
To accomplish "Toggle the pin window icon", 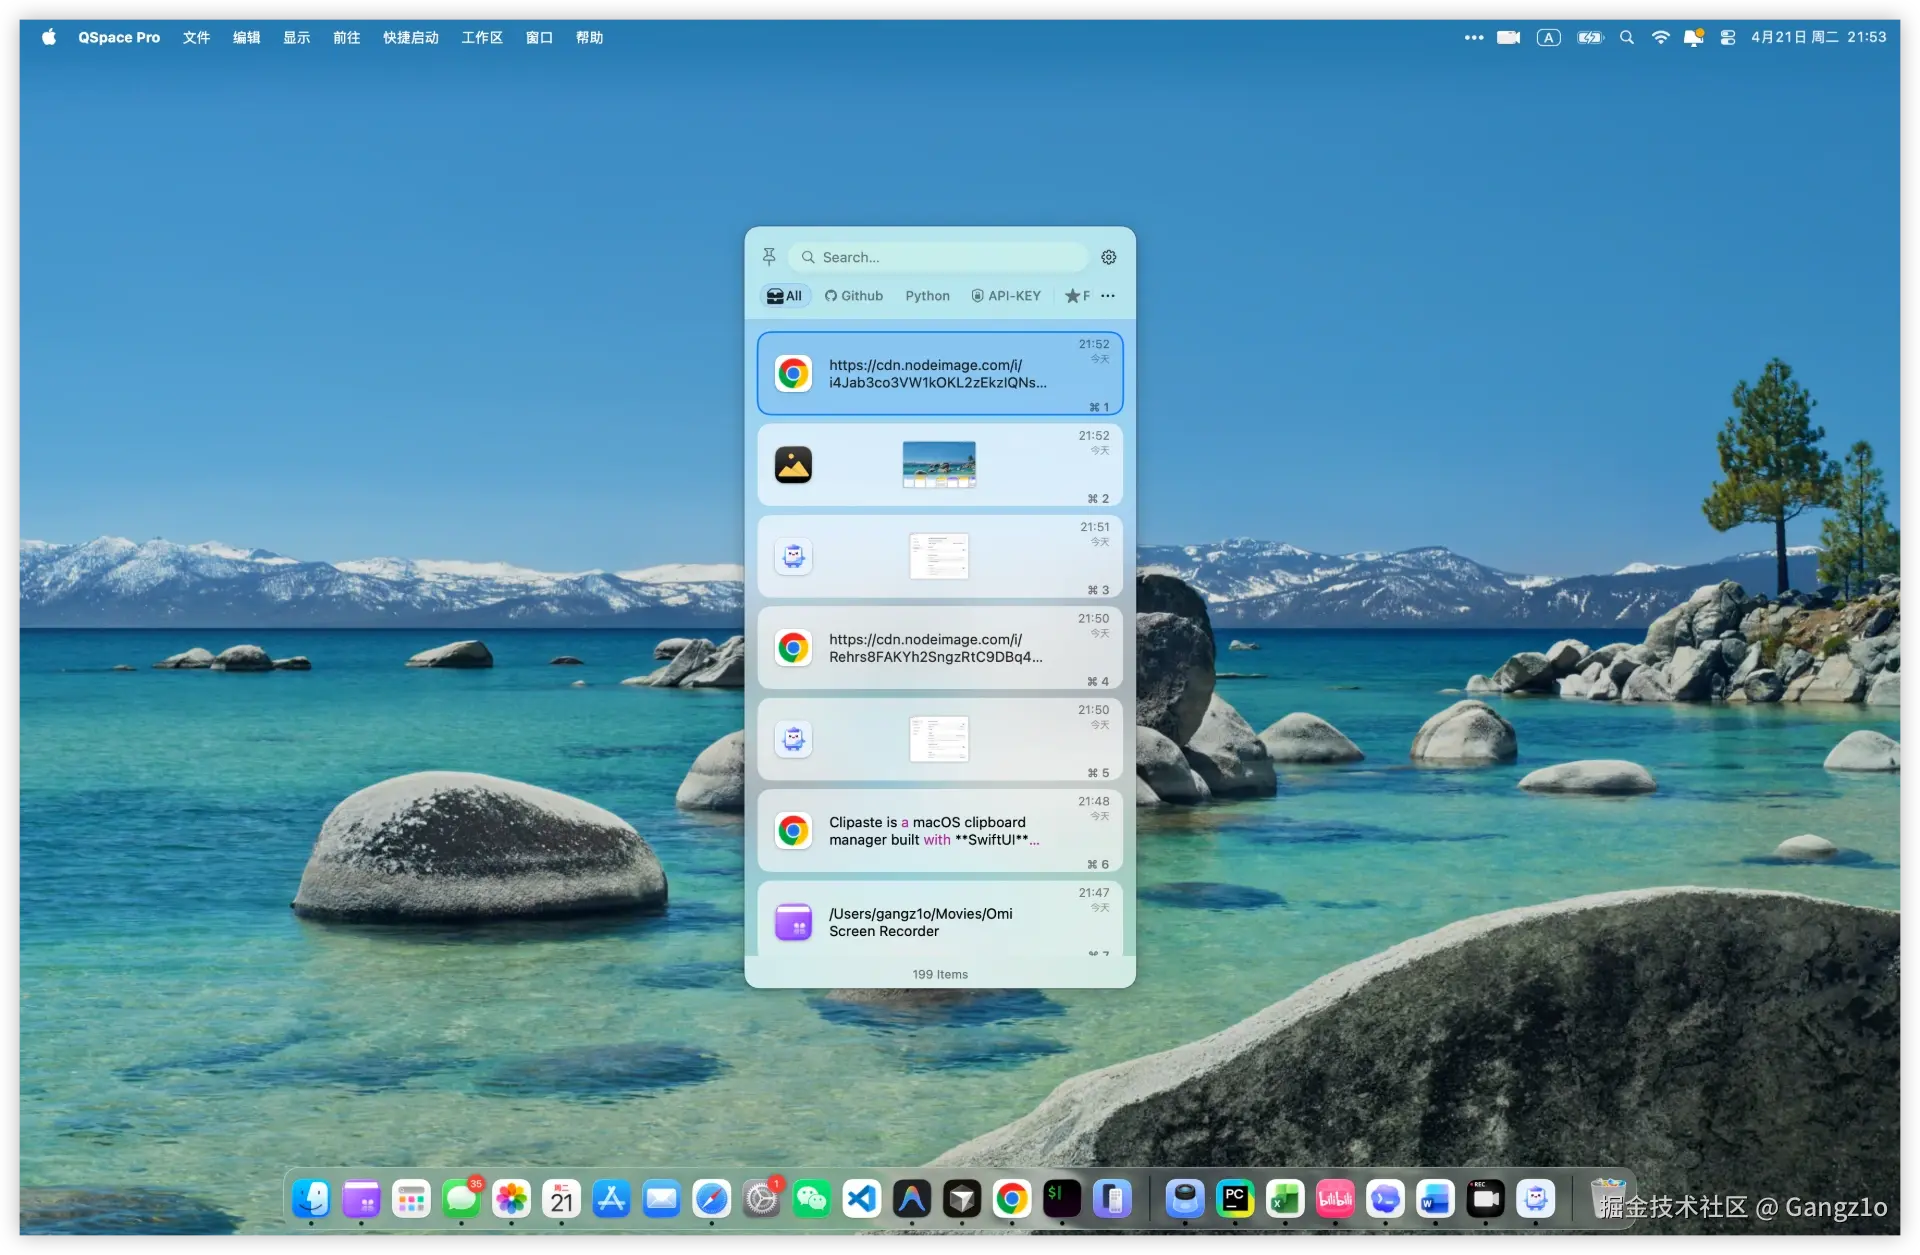I will pyautogui.click(x=768, y=257).
